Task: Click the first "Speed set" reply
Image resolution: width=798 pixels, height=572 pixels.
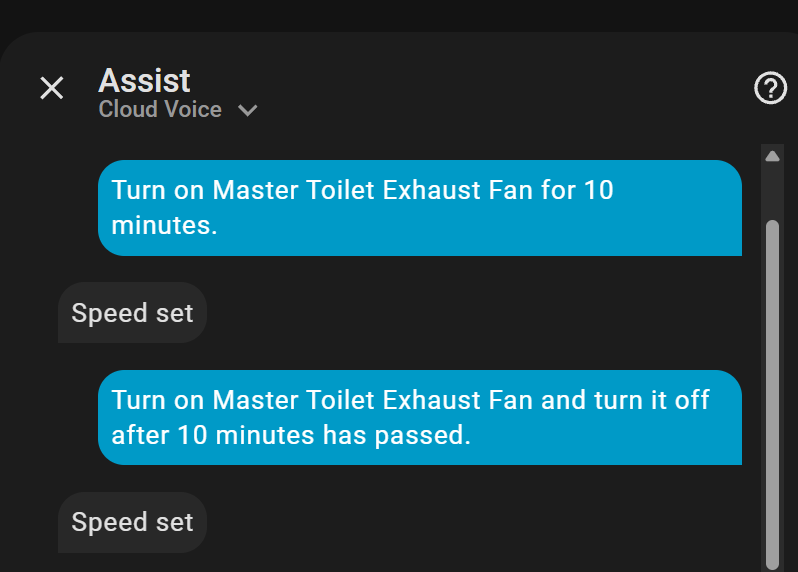Action: pyautogui.click(x=132, y=313)
